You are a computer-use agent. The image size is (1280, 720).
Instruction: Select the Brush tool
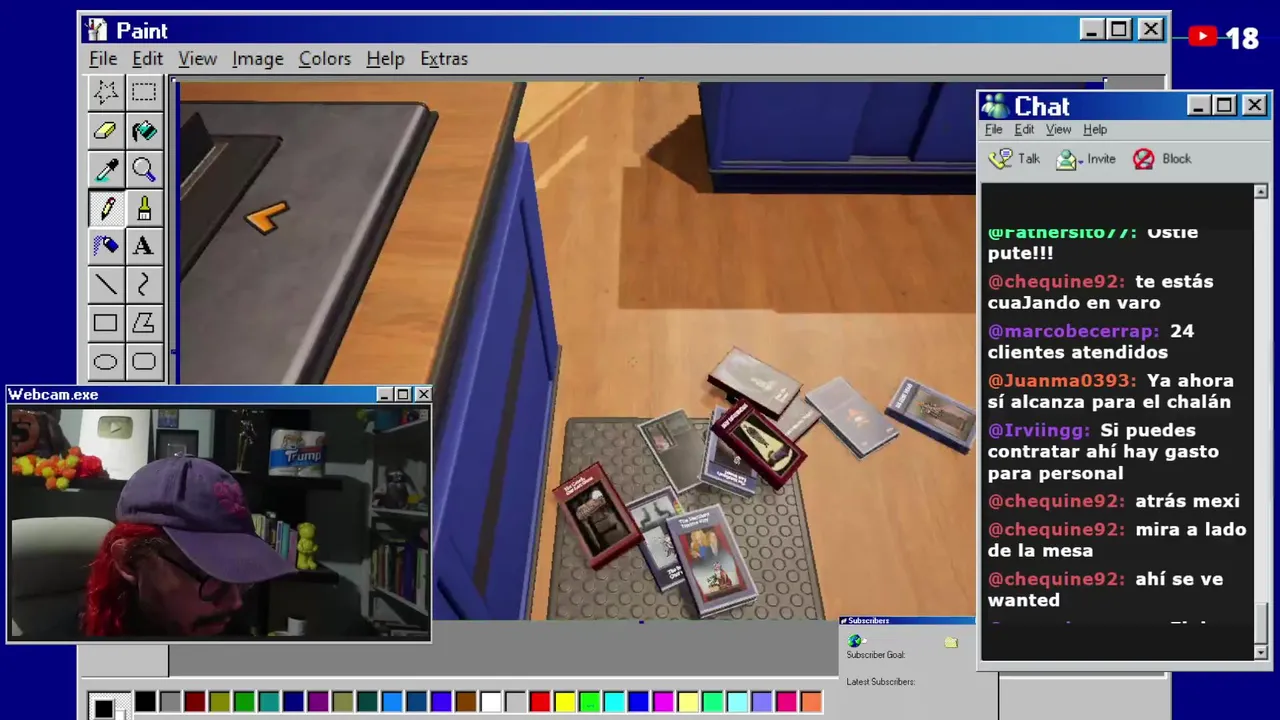coord(144,207)
